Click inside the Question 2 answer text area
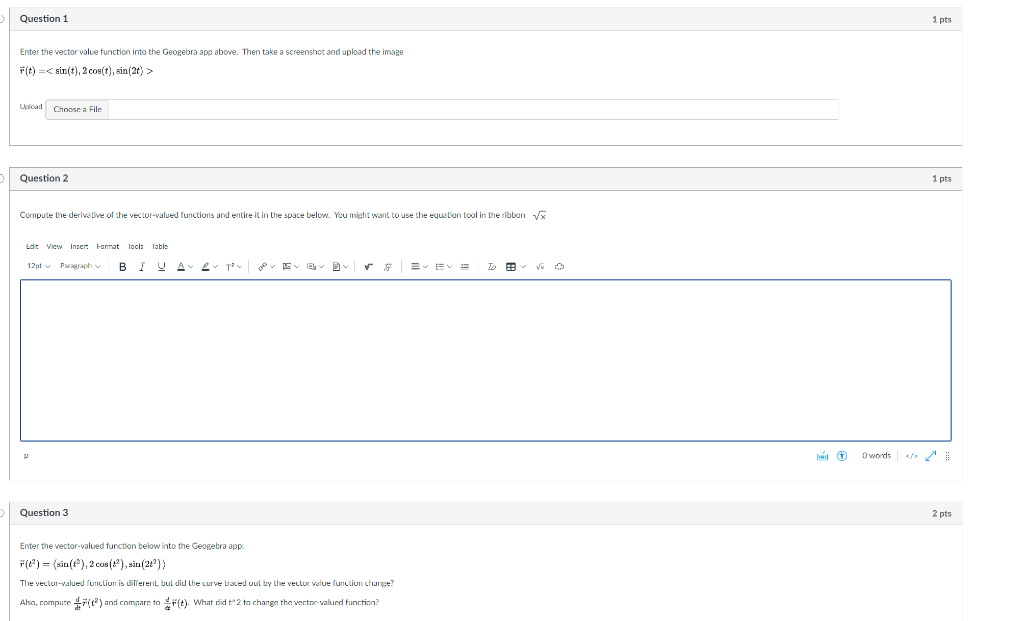The image size is (1024, 621). click(x=485, y=360)
